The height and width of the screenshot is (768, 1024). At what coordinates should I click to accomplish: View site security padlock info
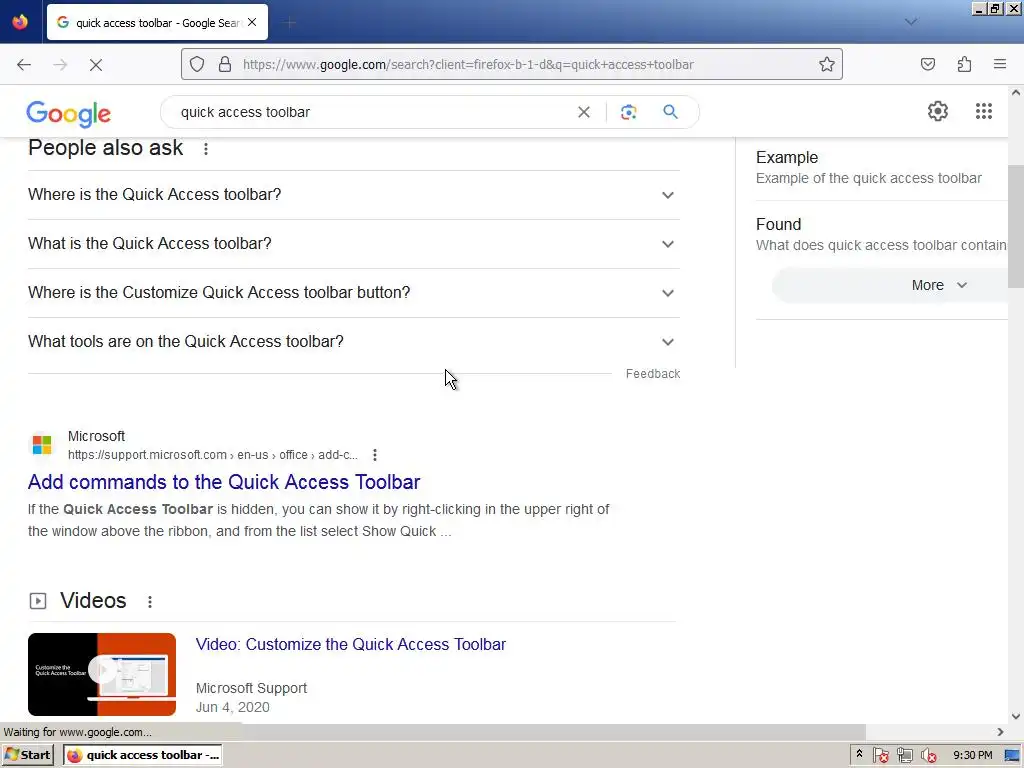coord(225,64)
